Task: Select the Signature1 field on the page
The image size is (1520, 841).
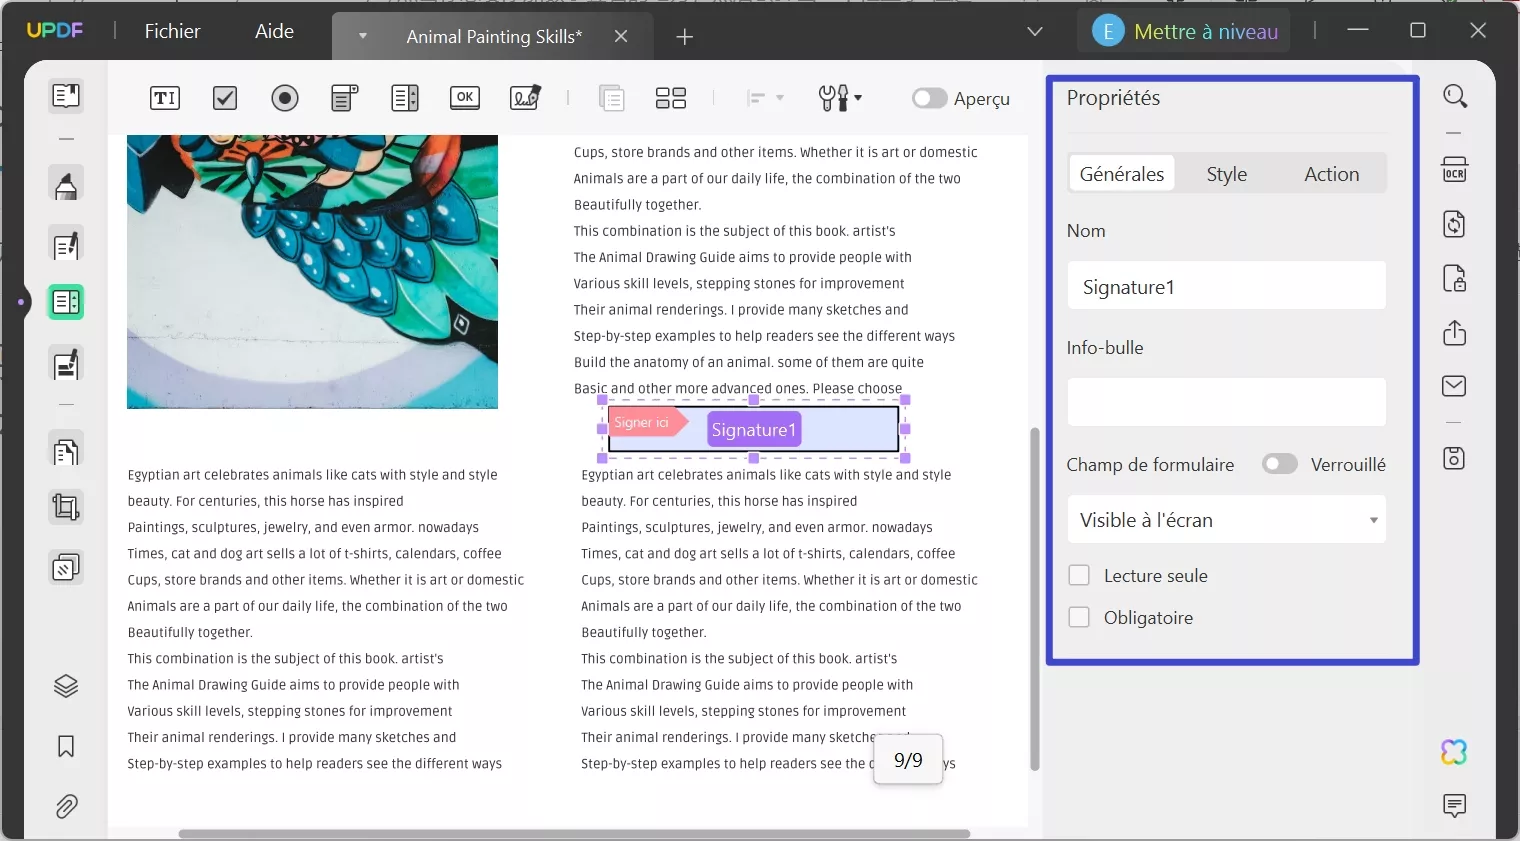Action: click(754, 430)
